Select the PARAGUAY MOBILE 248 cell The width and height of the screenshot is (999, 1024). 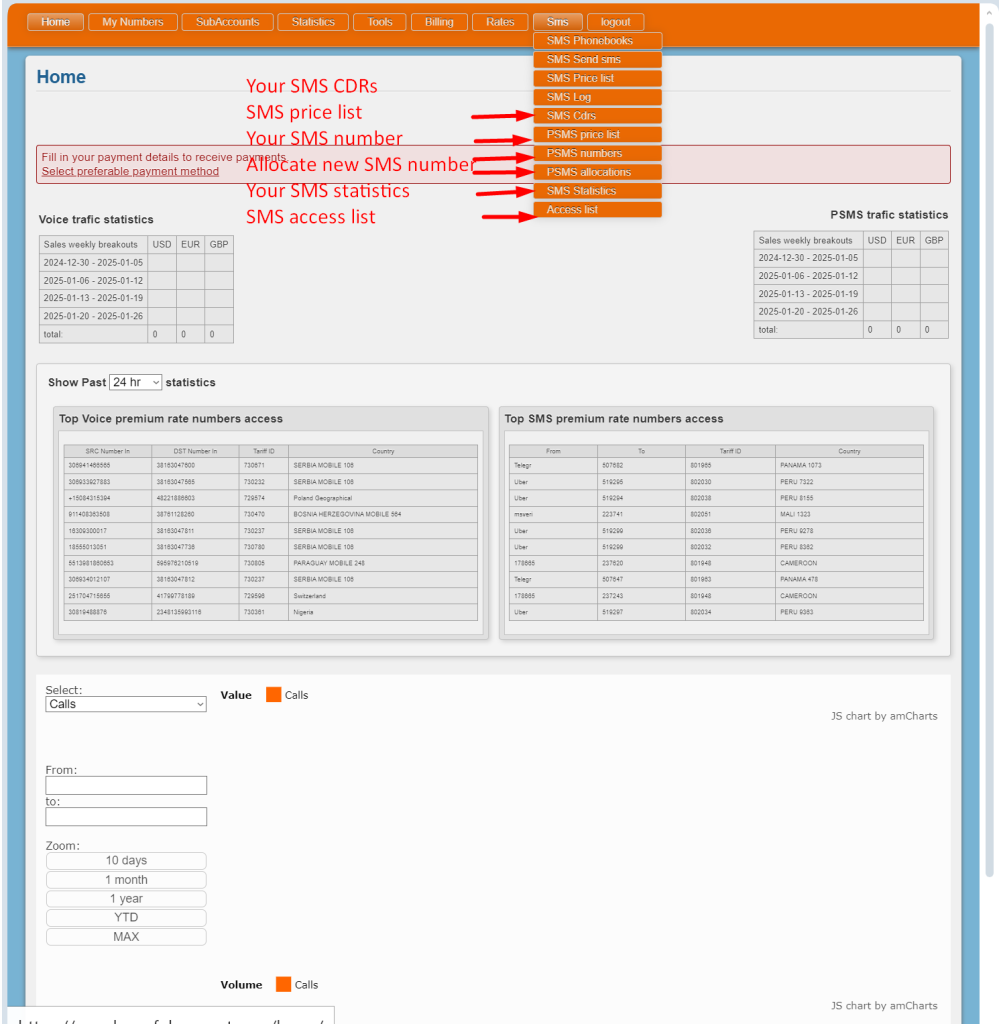point(383,563)
